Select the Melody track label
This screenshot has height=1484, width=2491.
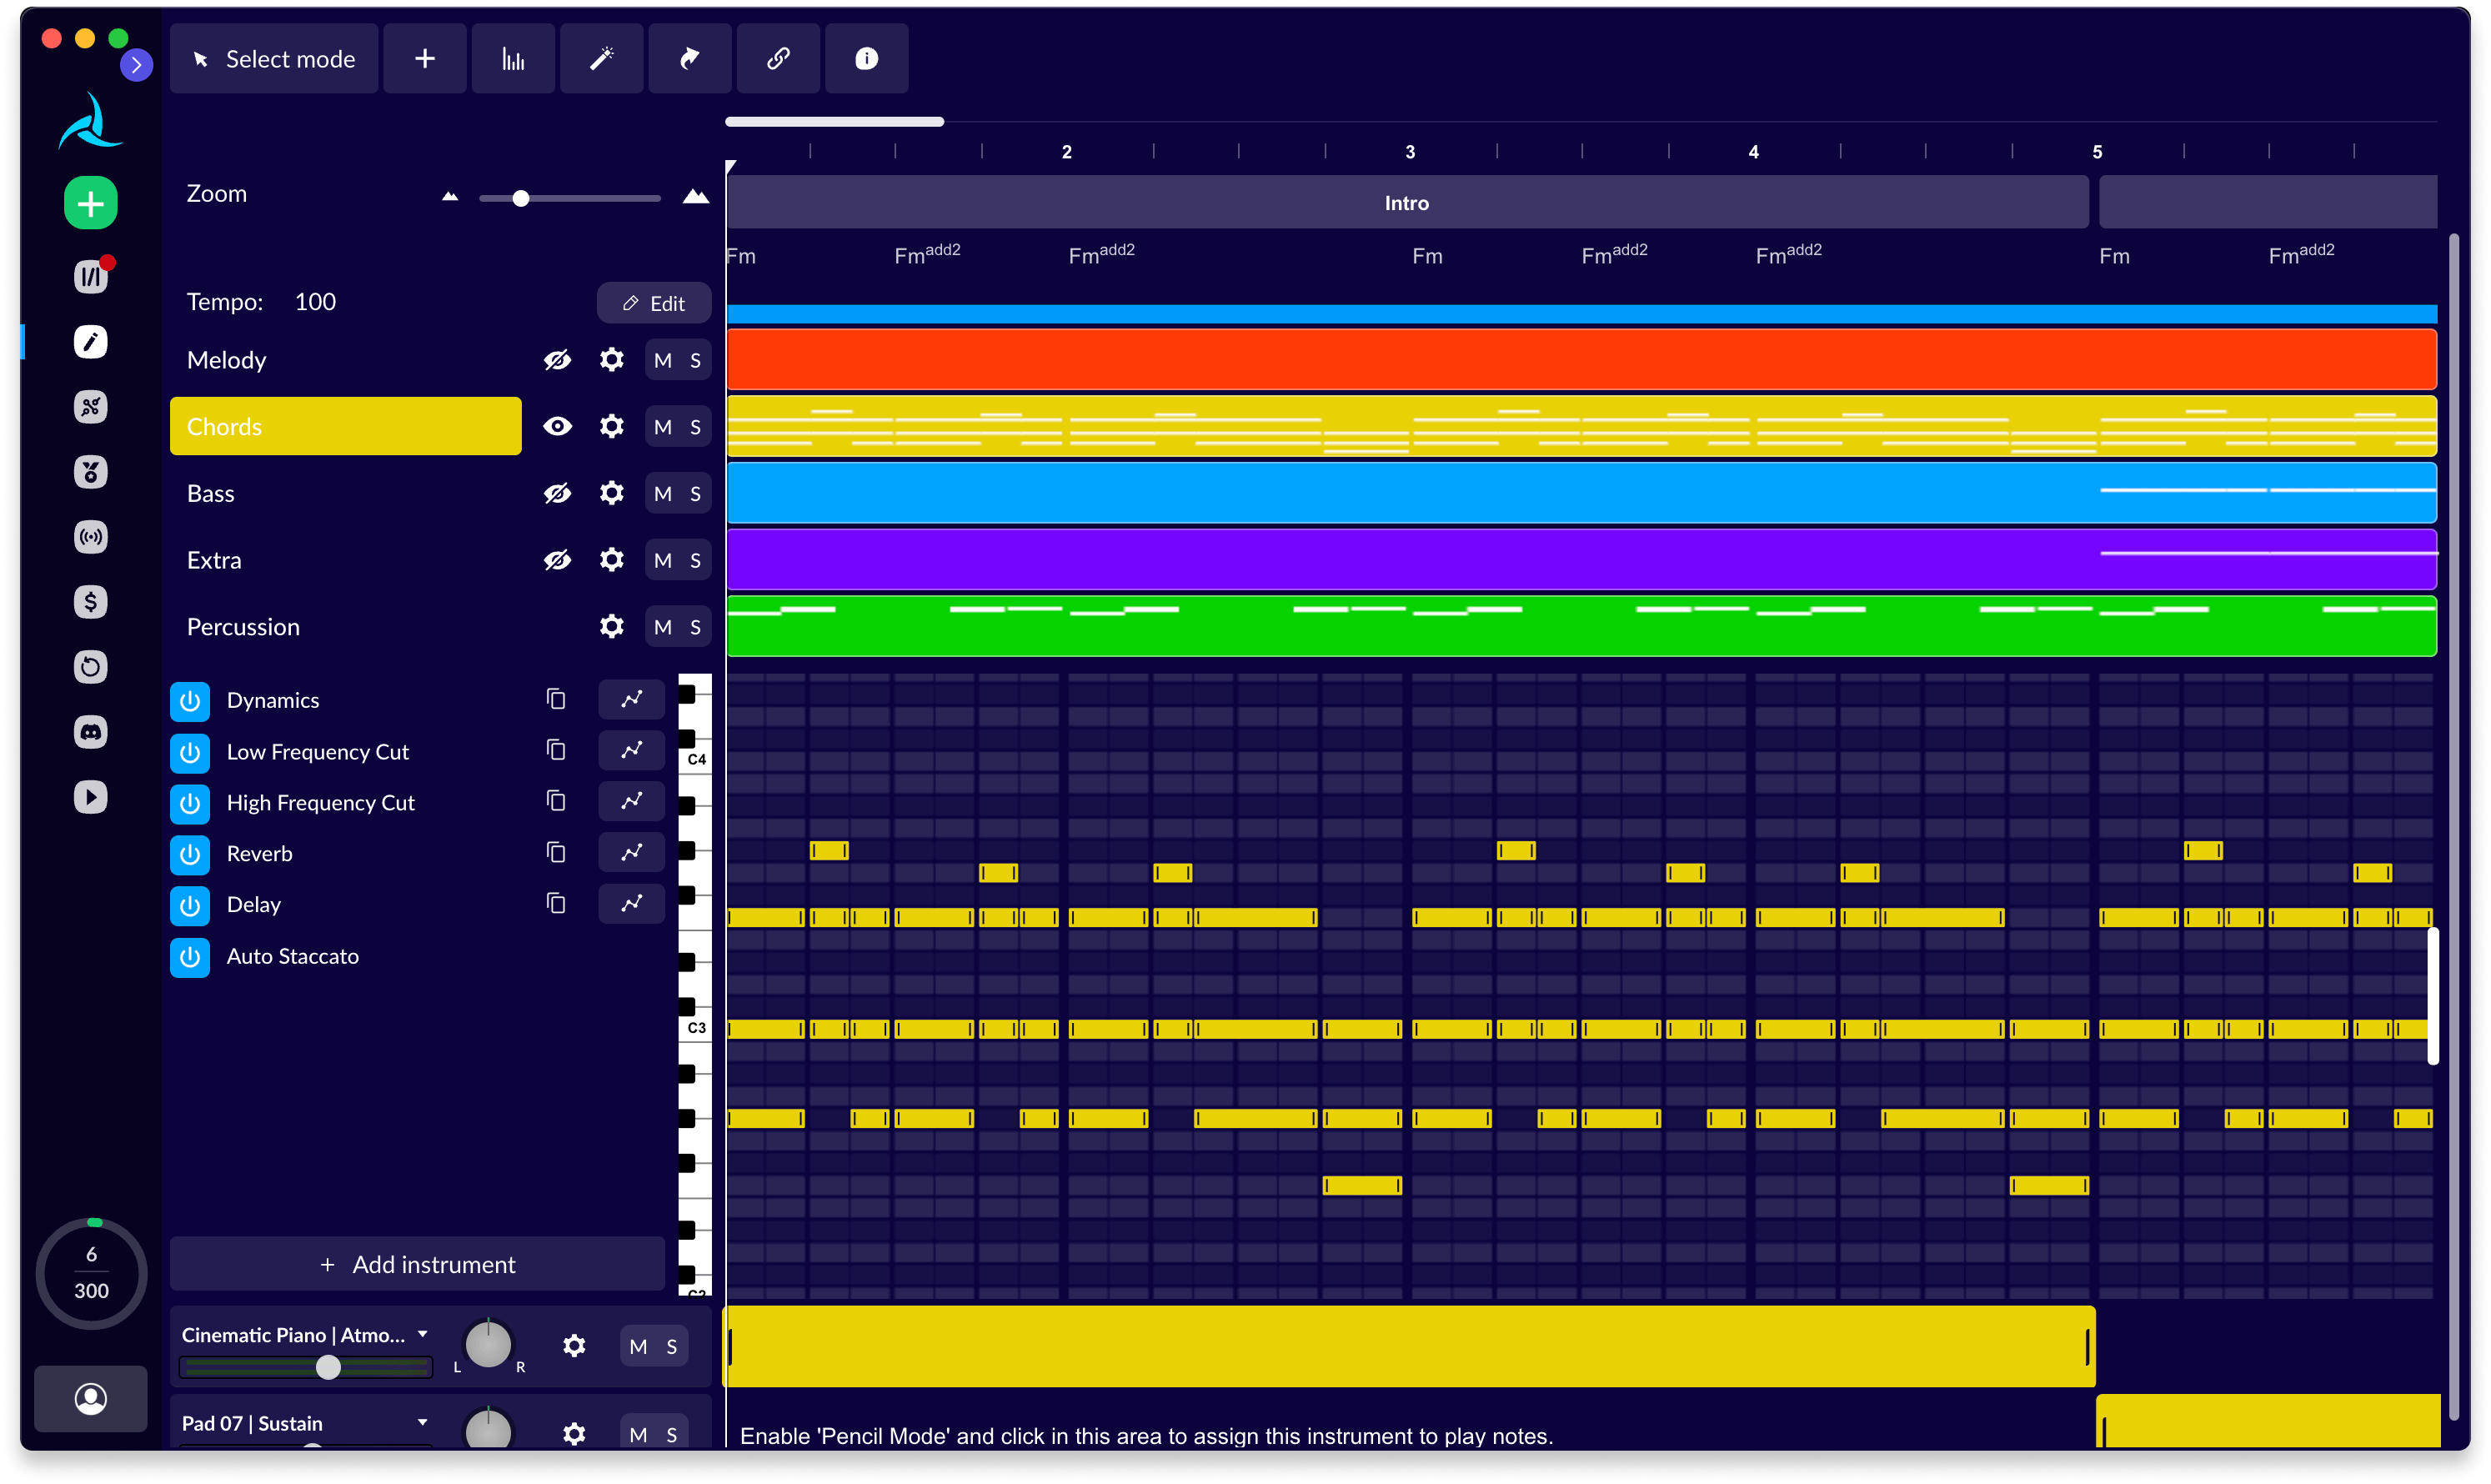pos(227,360)
